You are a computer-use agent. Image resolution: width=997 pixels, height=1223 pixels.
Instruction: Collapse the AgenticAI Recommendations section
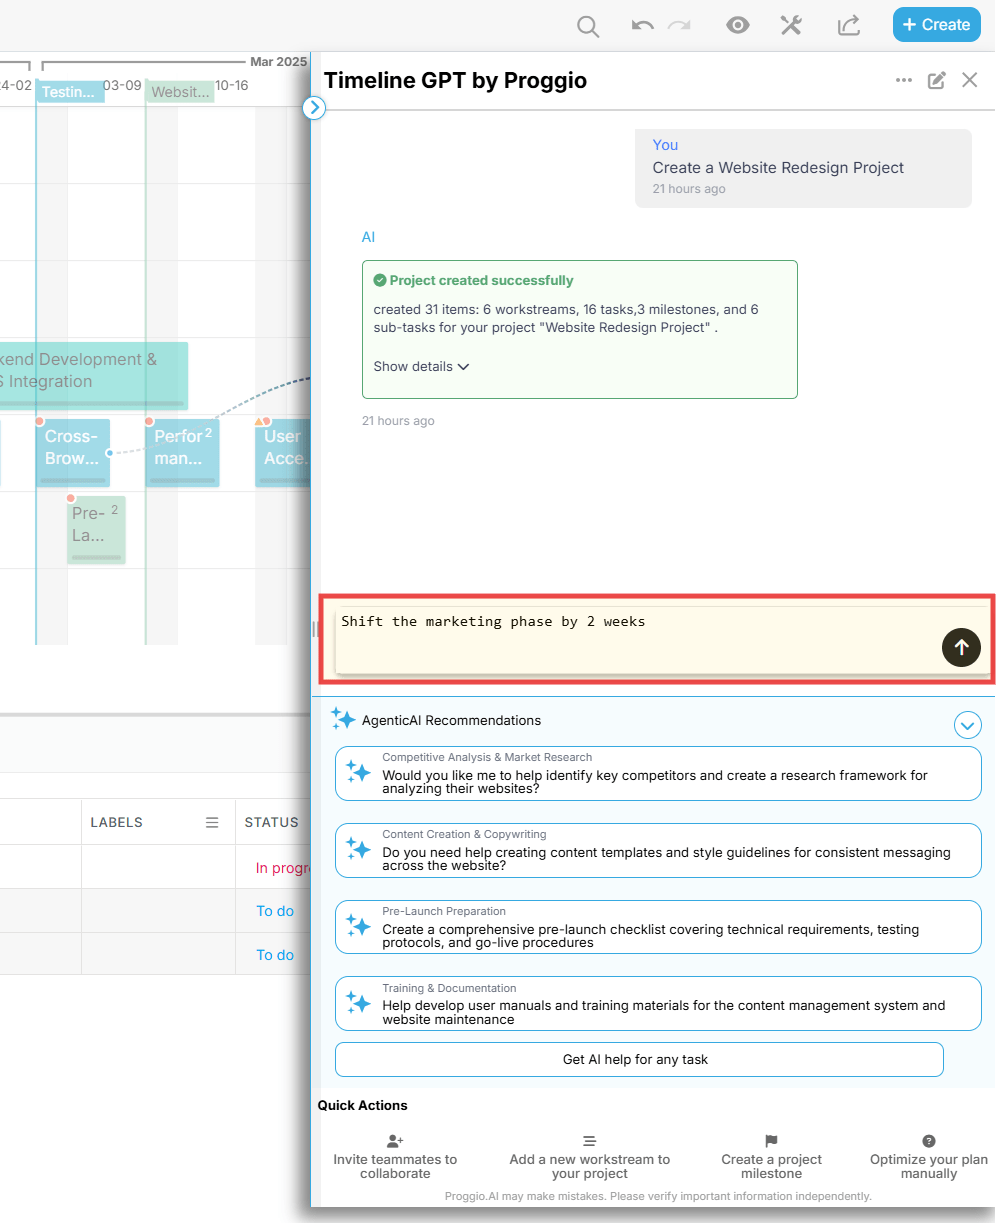tap(968, 724)
